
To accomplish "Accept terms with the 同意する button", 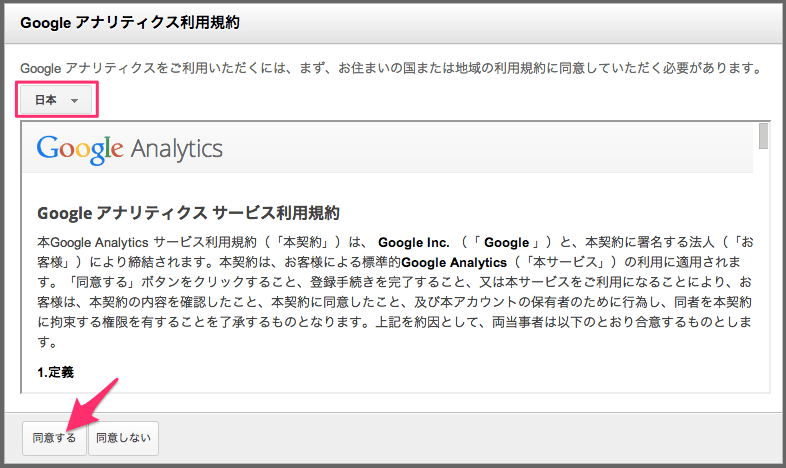I will [54, 438].
